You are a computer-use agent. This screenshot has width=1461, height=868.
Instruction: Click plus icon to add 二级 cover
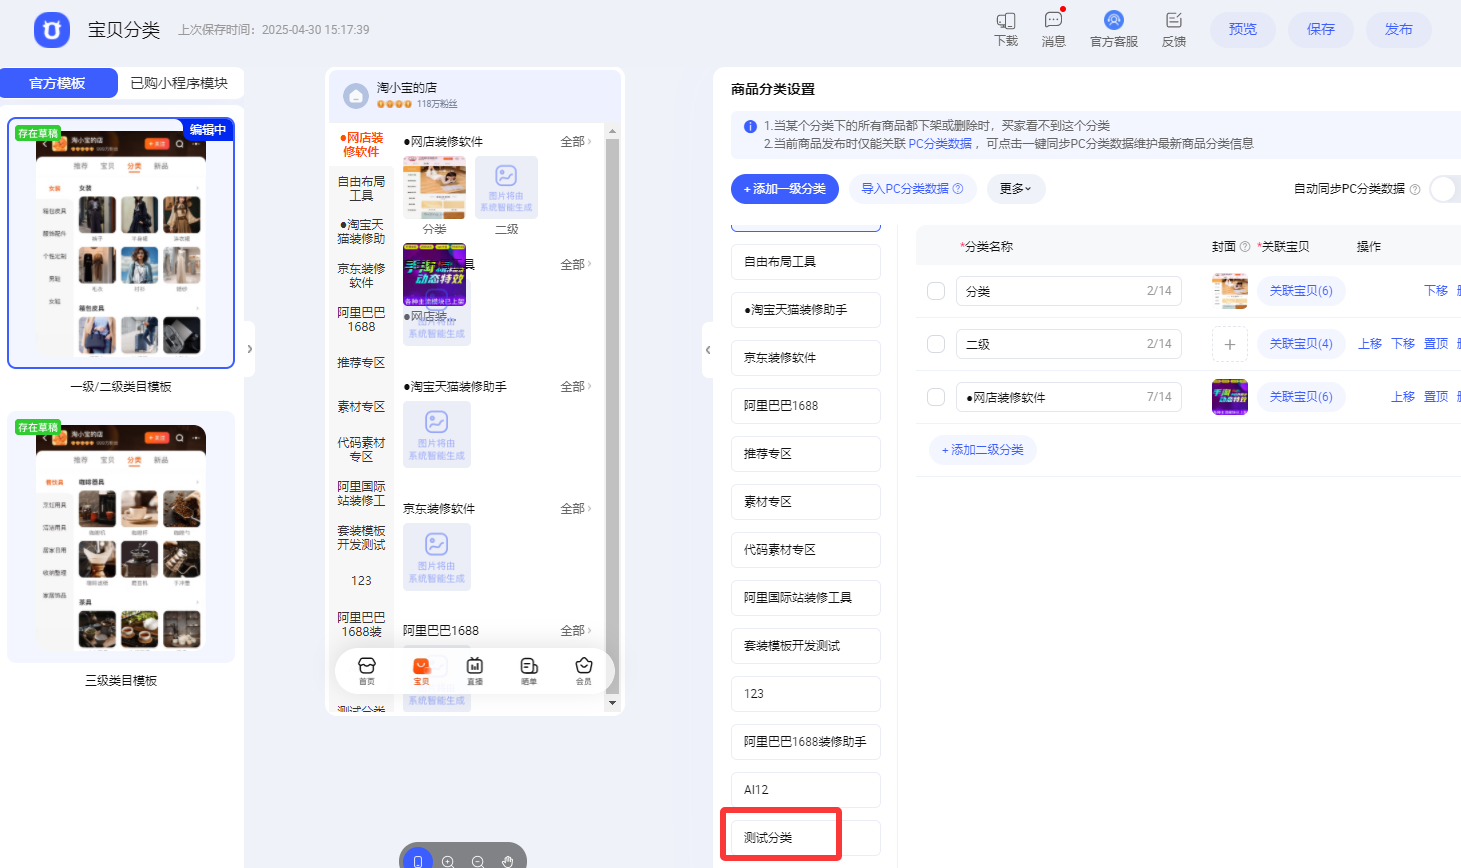(x=1230, y=344)
